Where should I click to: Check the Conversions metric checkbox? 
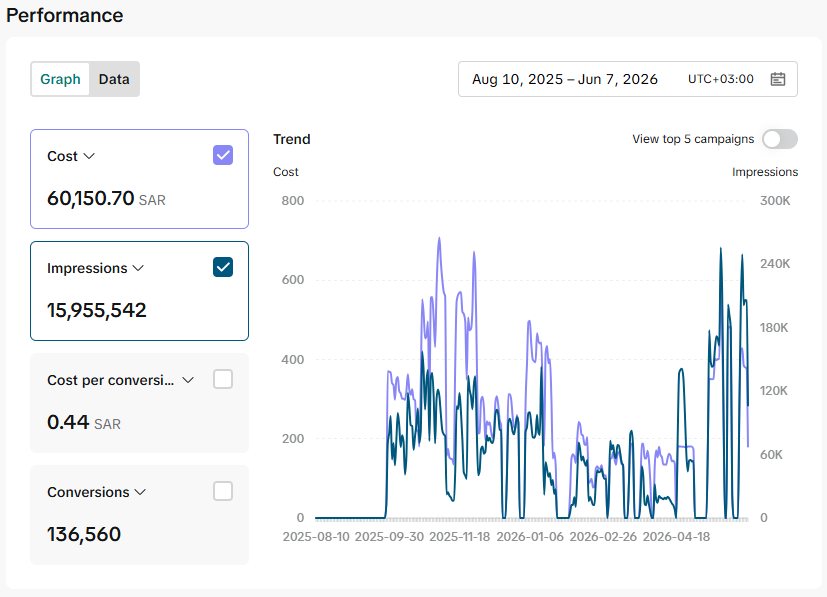[223, 491]
